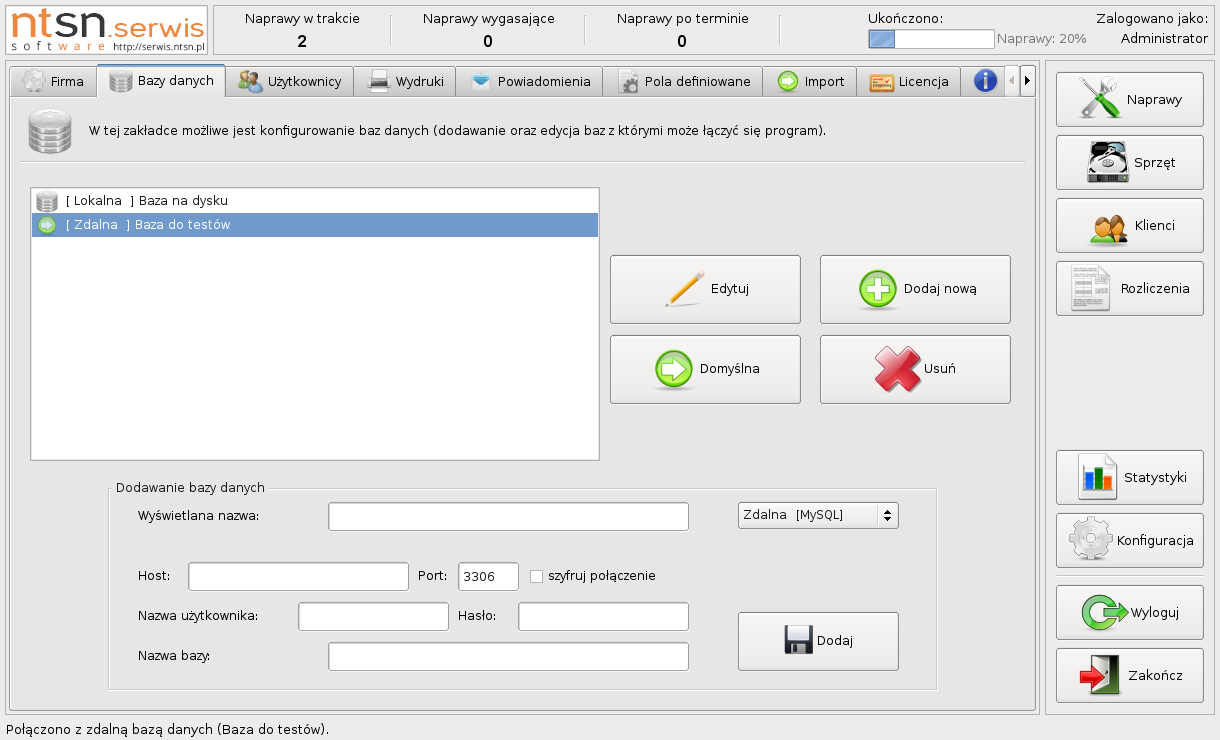The height and width of the screenshot is (740, 1220).
Task: Switch to the Użytkownicy tab
Action: point(291,81)
